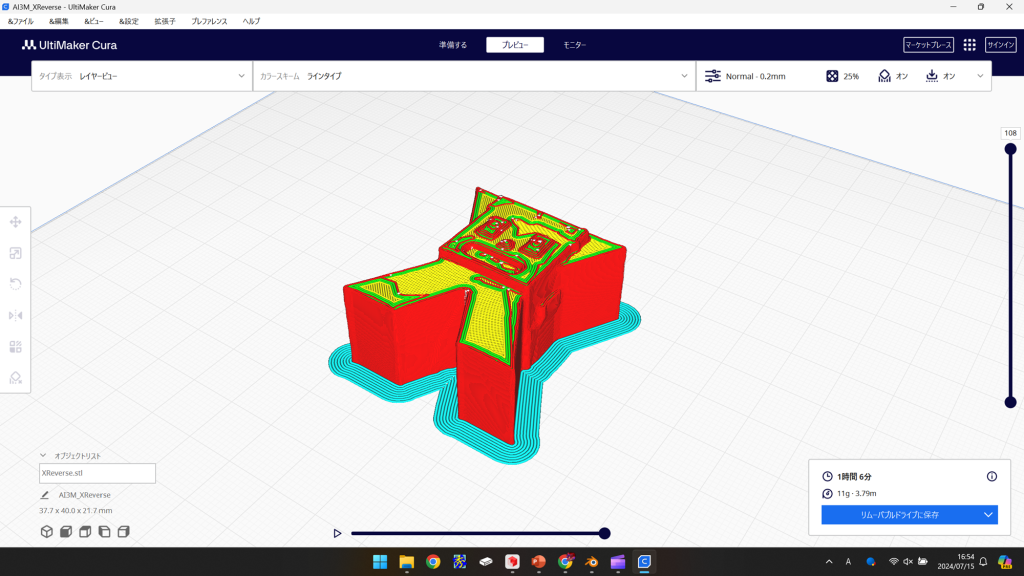The width and height of the screenshot is (1024, 576).
Task: Open the プレファレンス menu
Action: coord(209,22)
